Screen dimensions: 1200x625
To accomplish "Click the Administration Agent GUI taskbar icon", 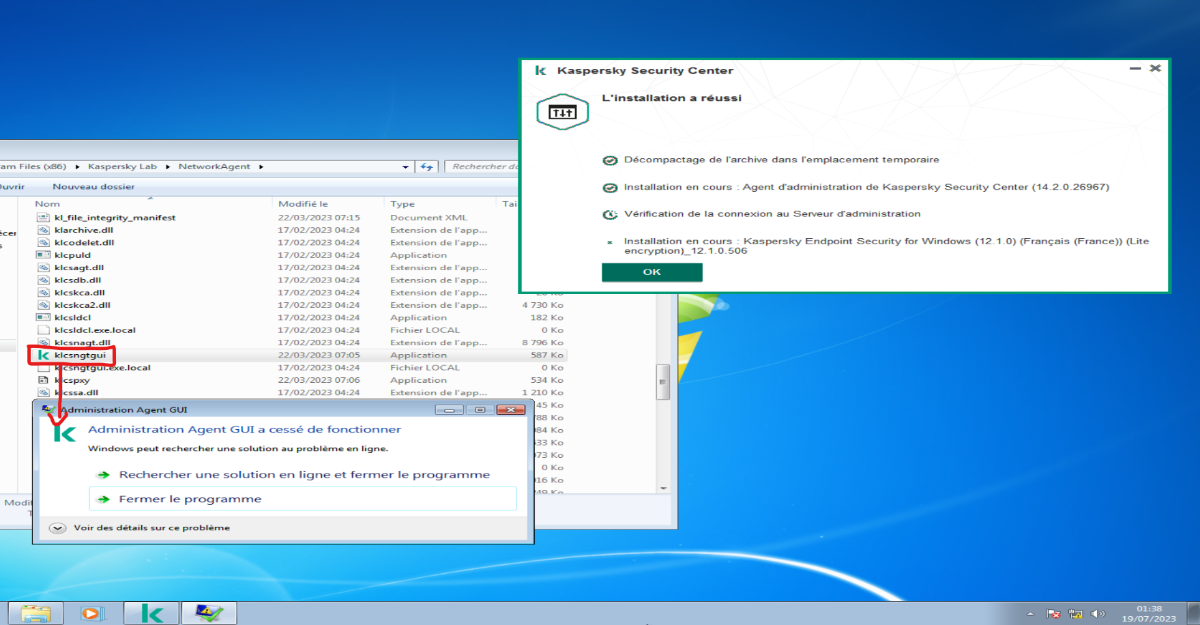I will pos(210,613).
